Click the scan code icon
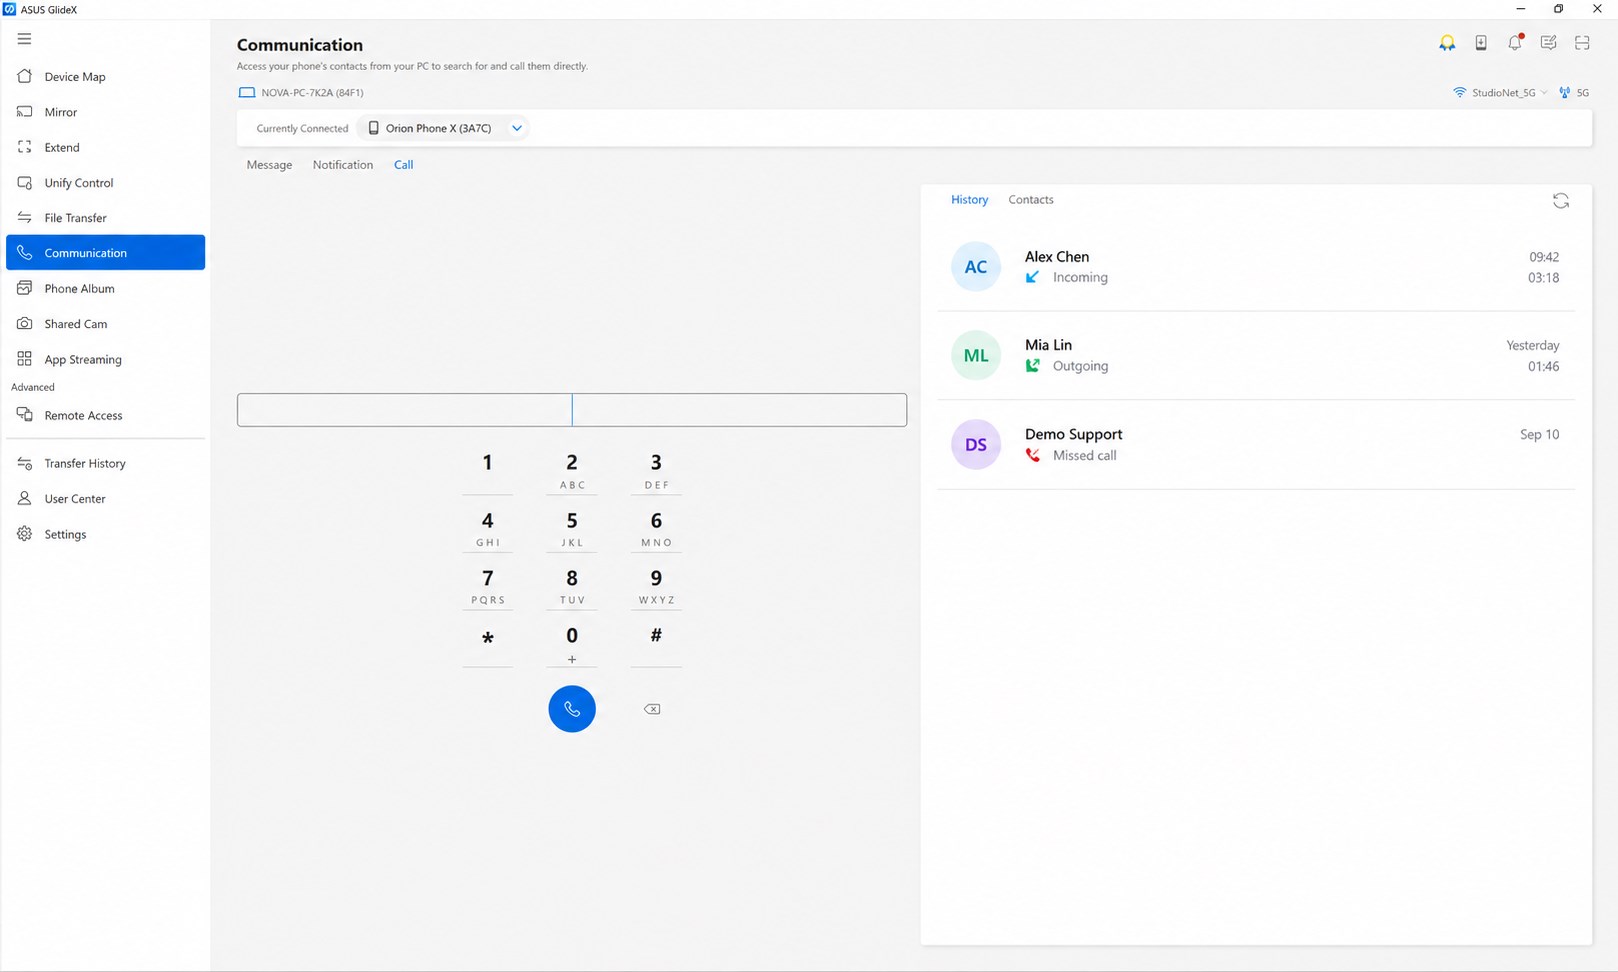This screenshot has width=1618, height=972. (x=1582, y=43)
